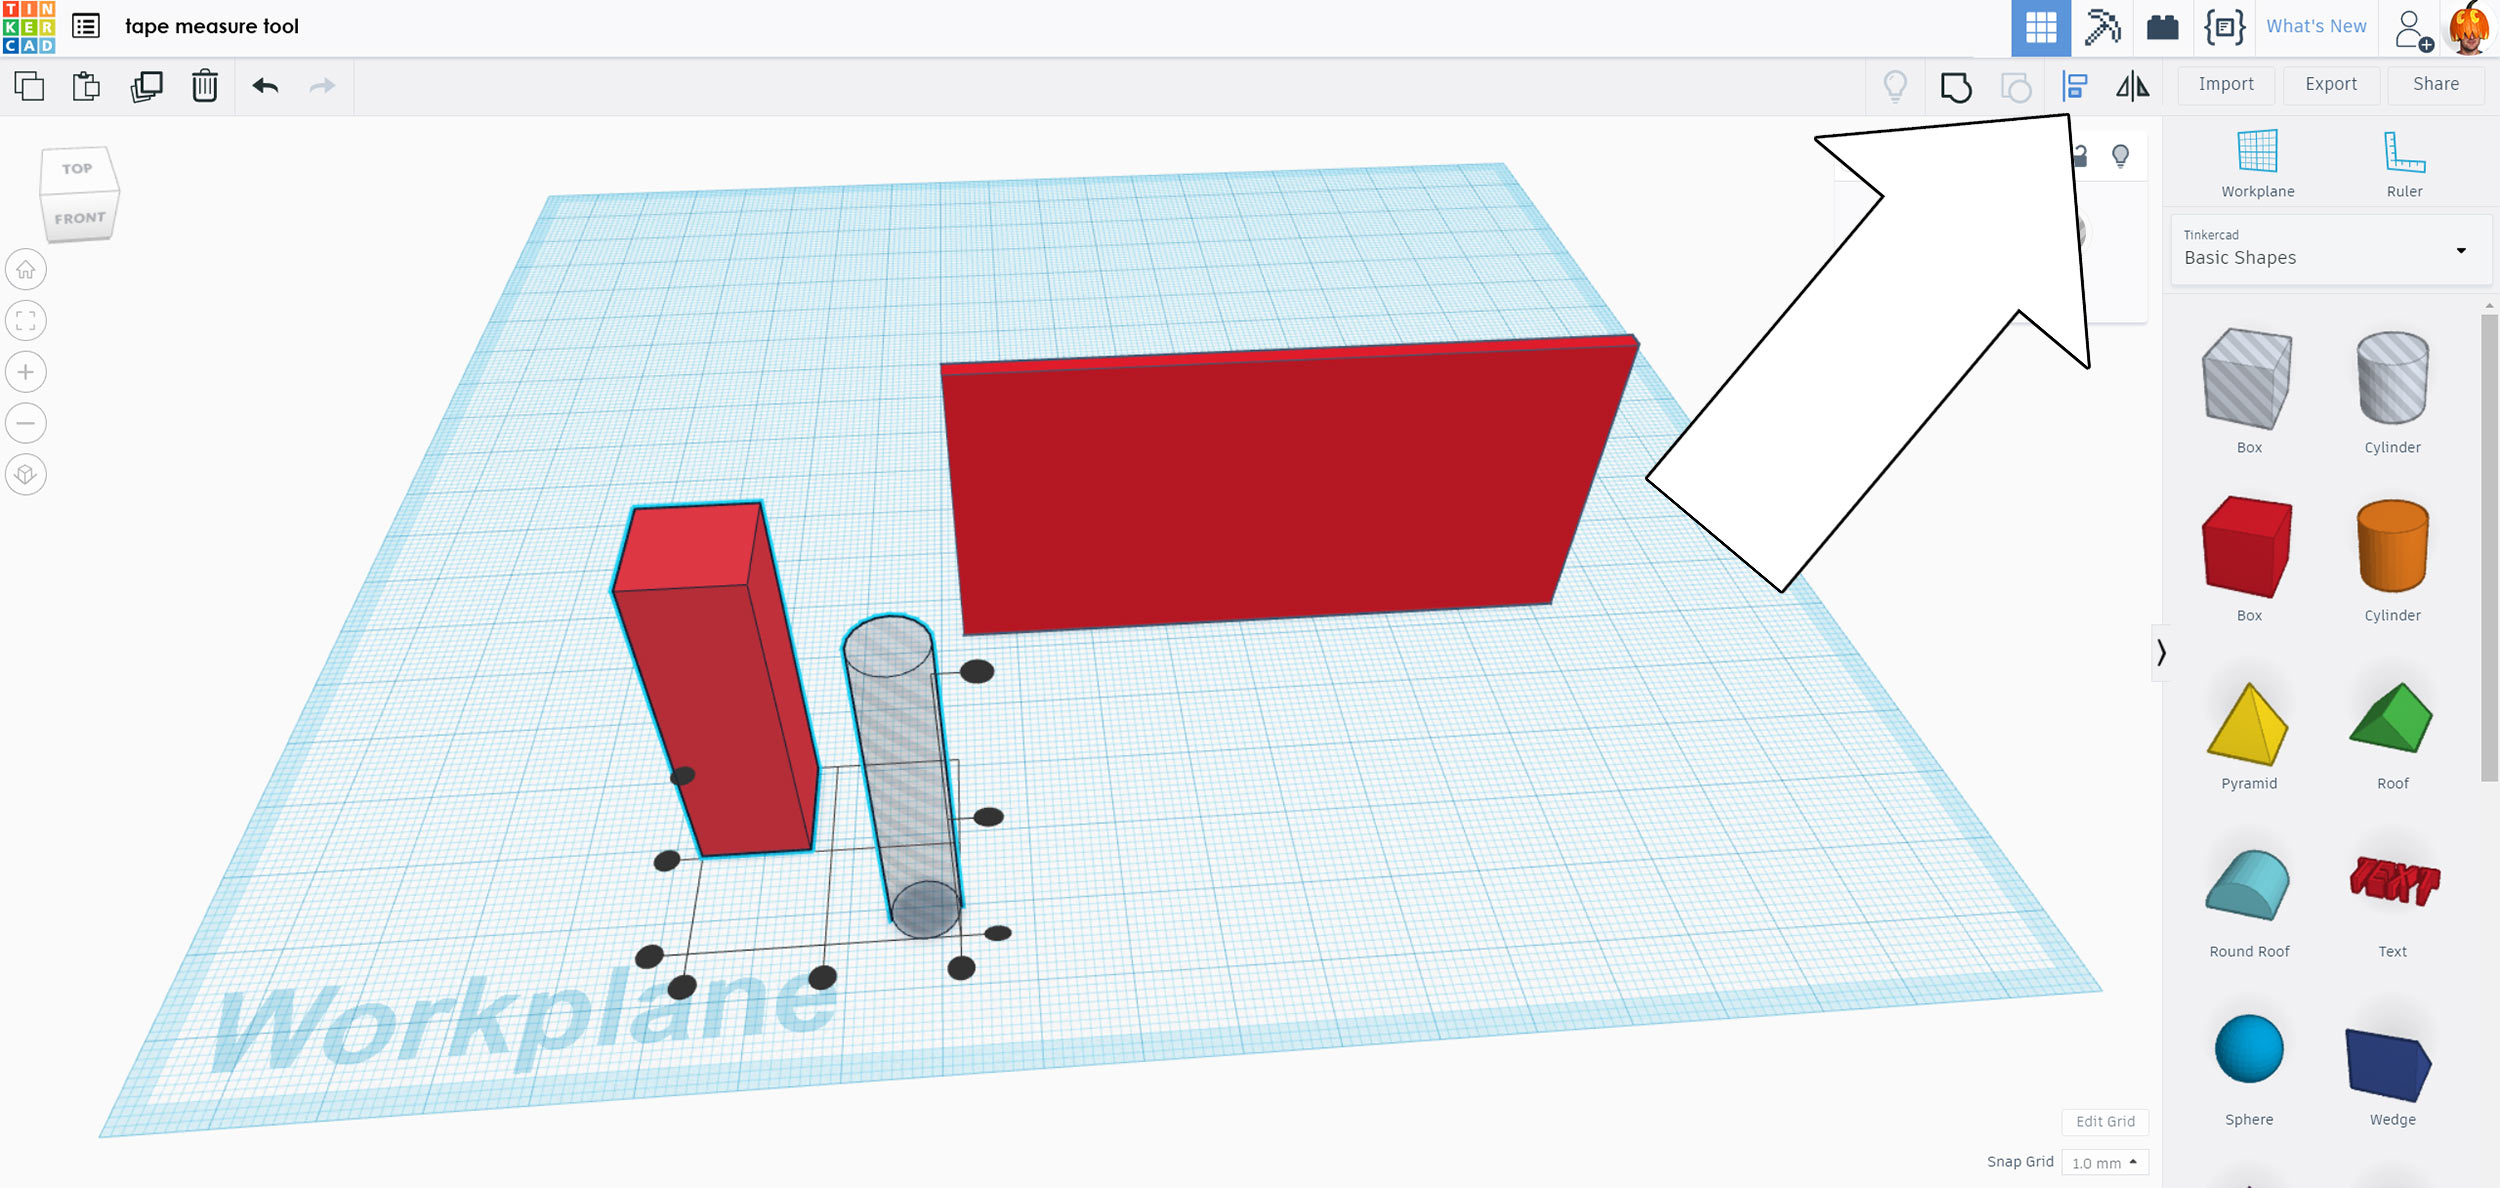The width and height of the screenshot is (2500, 1188).
Task: Toggle show all hidden shapes lightbulb
Action: (x=1895, y=86)
